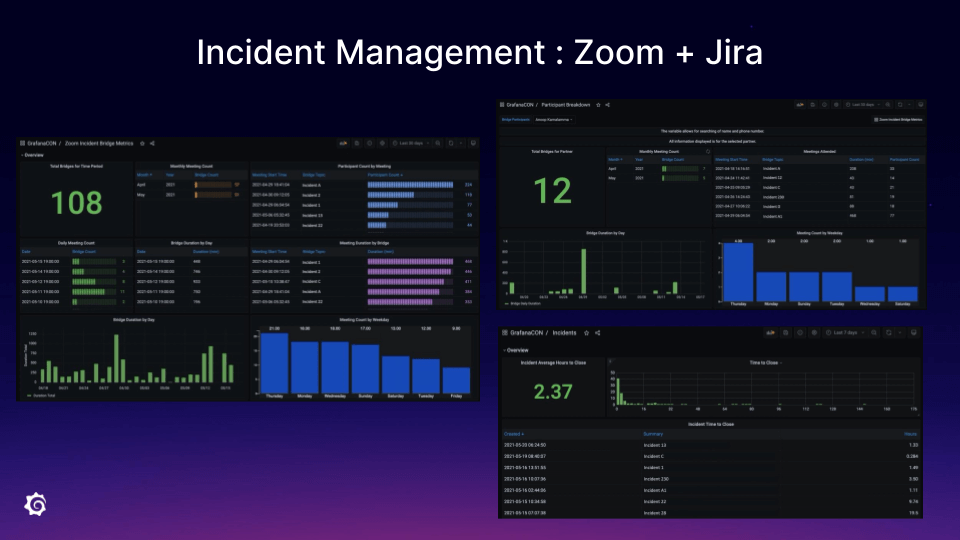Open the Time to Close panel menu
This screenshot has width=960, height=540.
765,362
